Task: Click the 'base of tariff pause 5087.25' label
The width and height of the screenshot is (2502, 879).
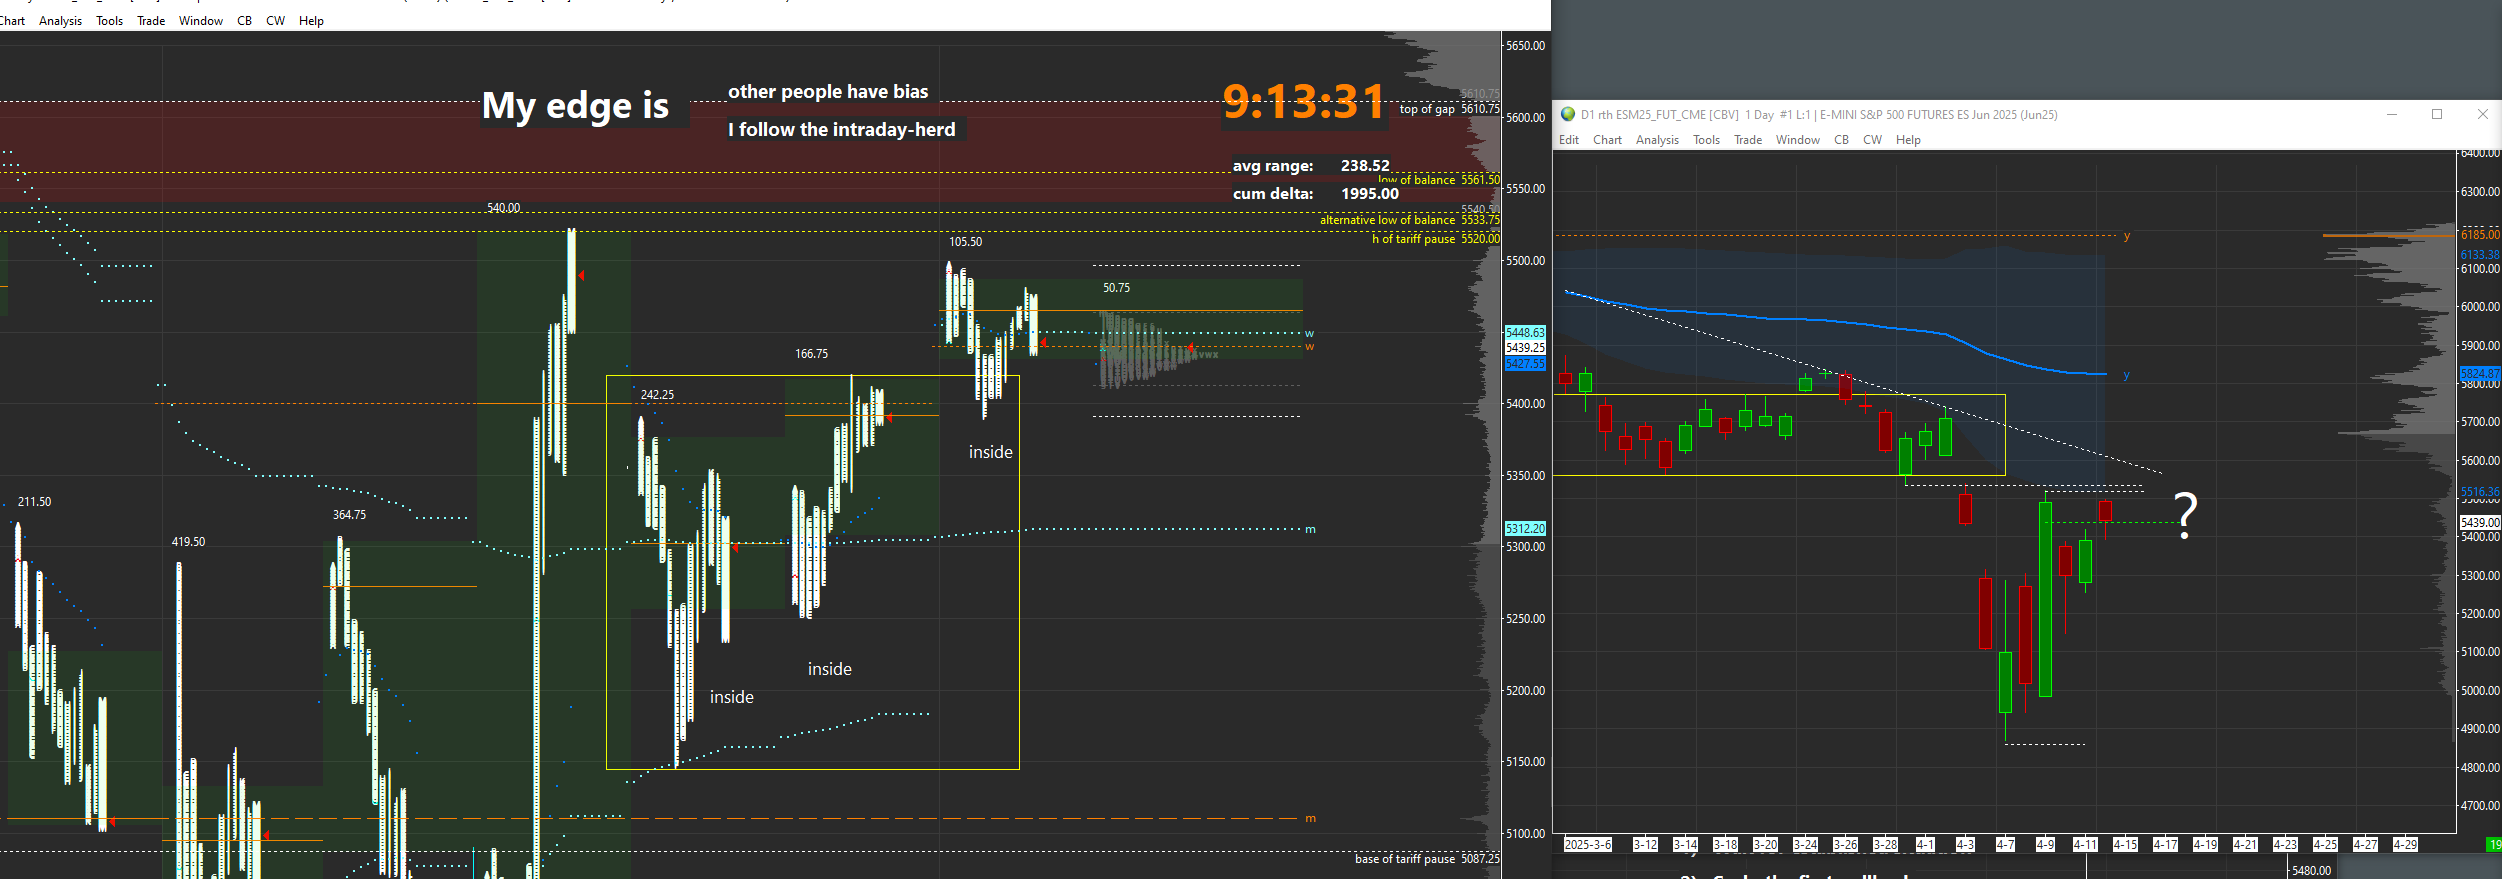Action: click(x=1427, y=859)
